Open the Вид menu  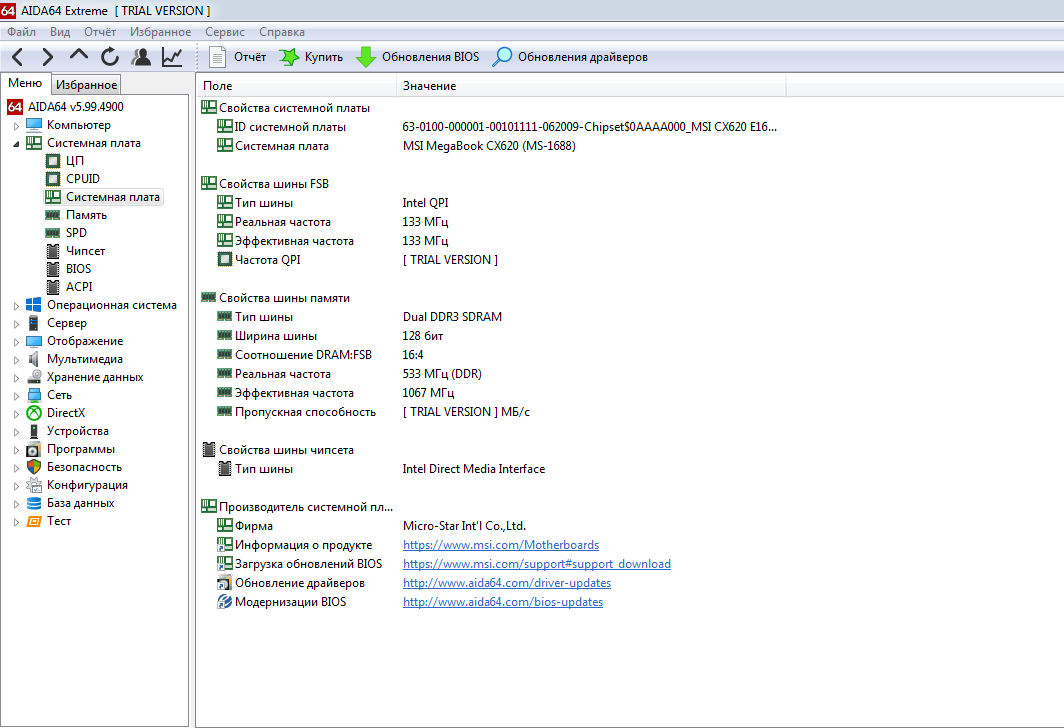tap(60, 32)
